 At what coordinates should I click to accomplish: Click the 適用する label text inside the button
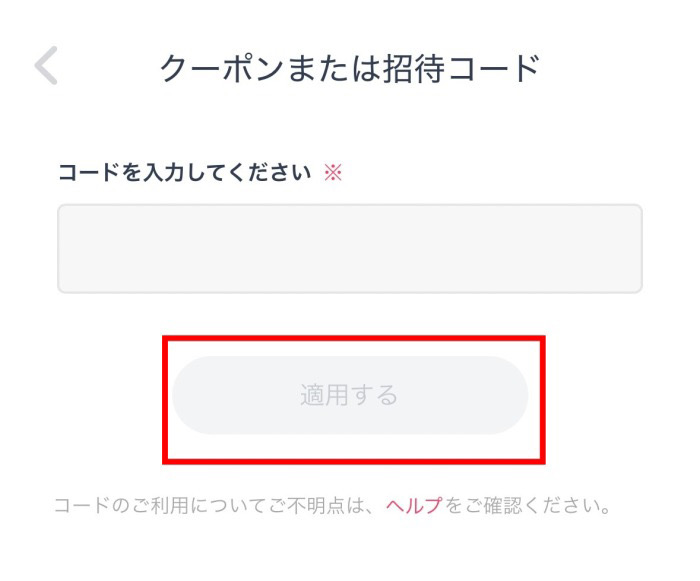coord(349,396)
